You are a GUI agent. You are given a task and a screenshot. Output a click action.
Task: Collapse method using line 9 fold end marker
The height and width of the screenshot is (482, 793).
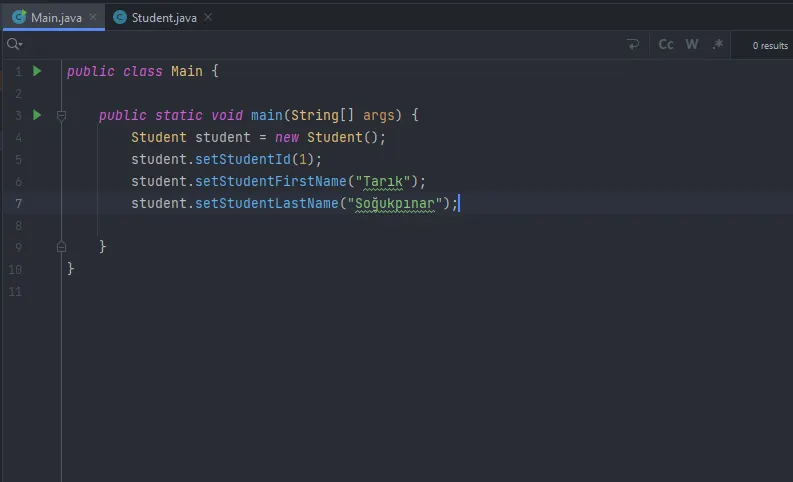[61, 247]
